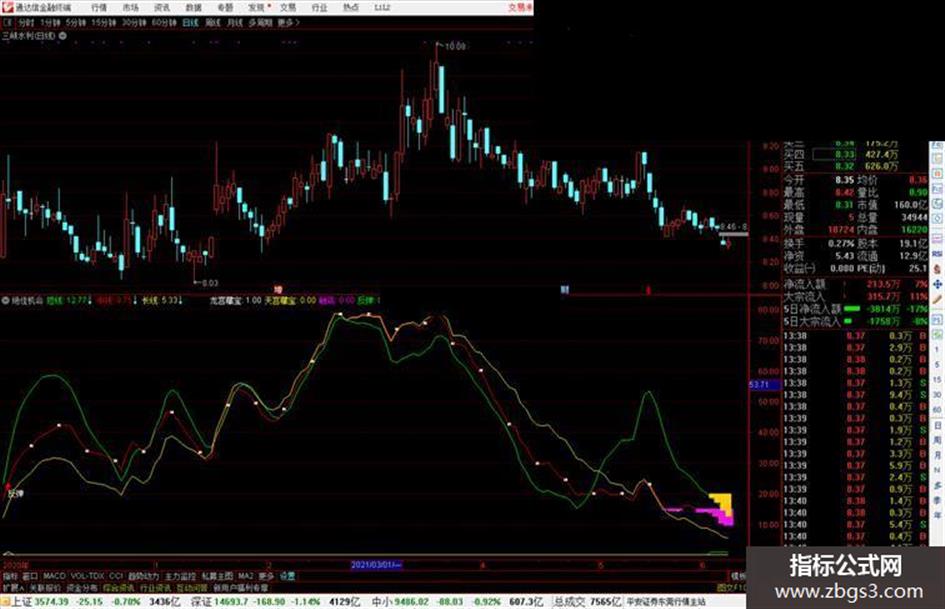Select the 月线 monthly chart tab

coord(234,22)
